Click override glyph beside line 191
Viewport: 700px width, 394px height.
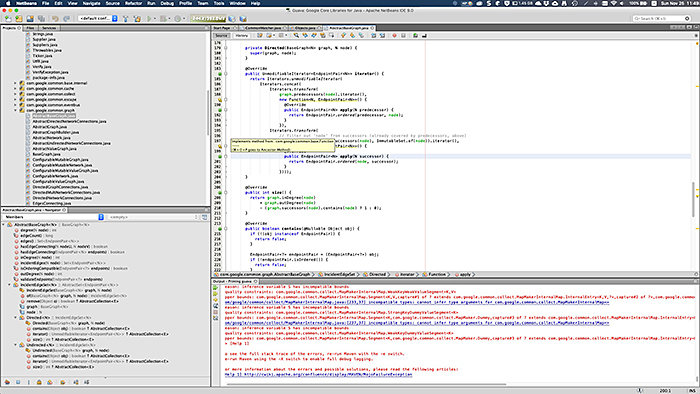(x=220, y=110)
